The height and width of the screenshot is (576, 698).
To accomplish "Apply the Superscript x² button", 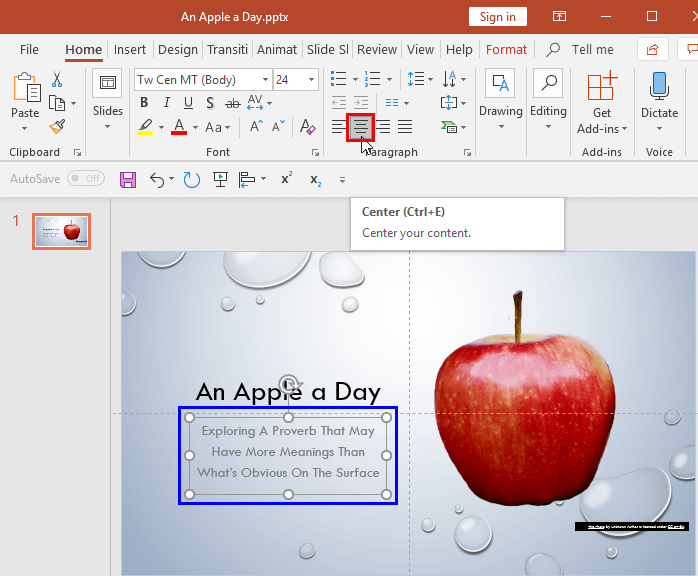I will pyautogui.click(x=287, y=179).
